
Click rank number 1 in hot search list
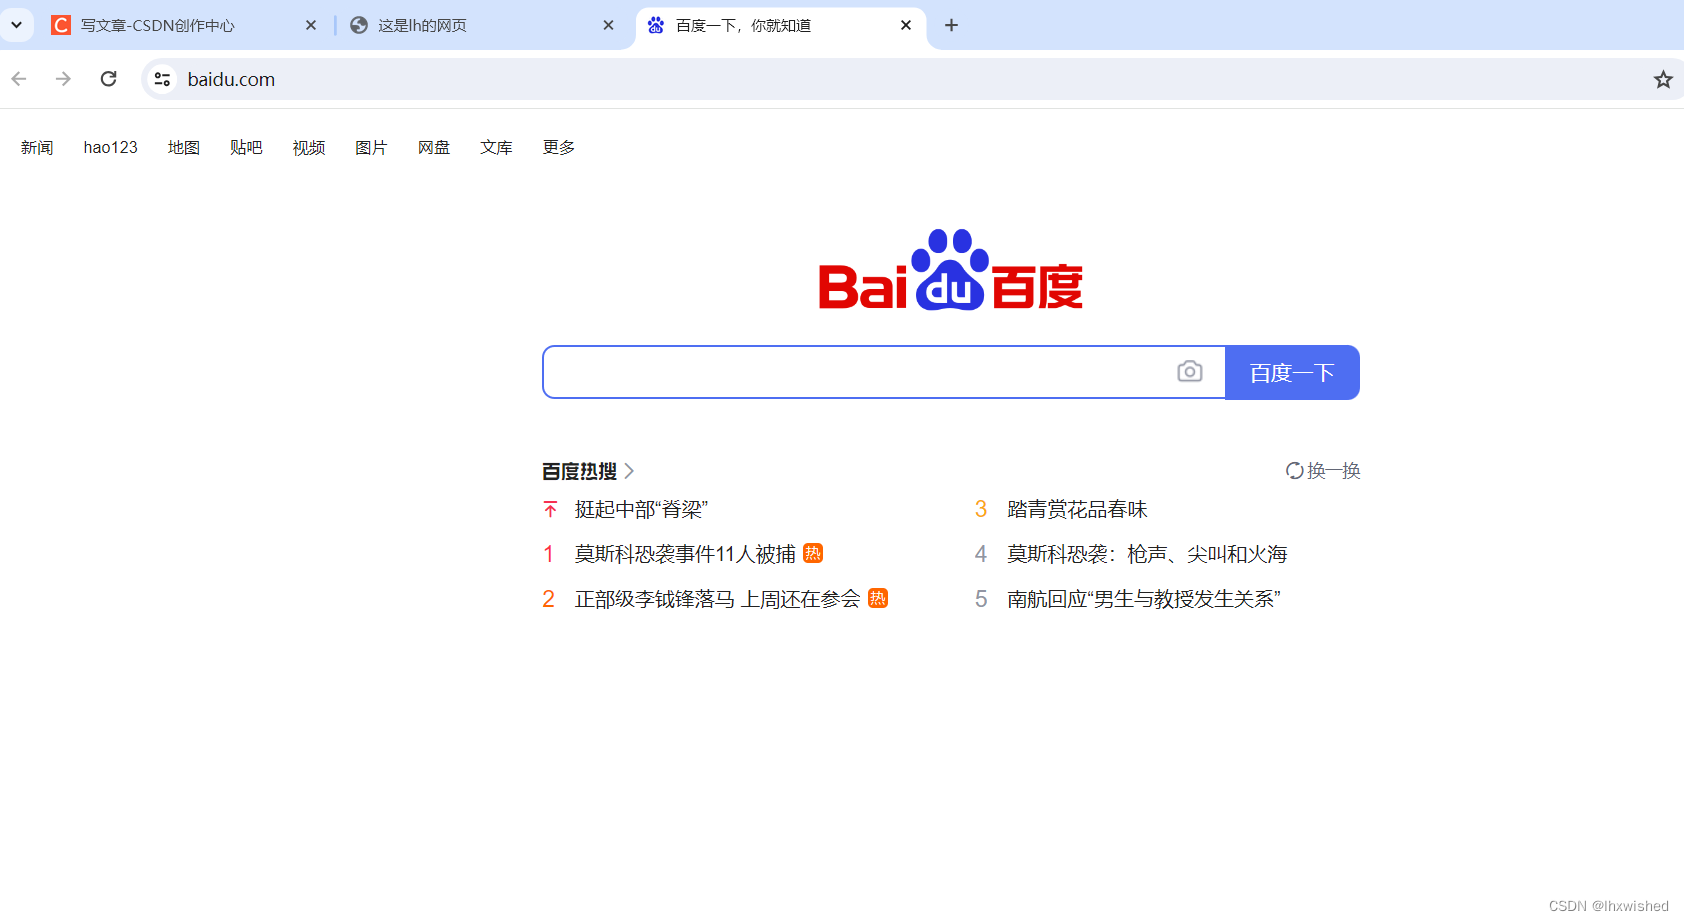tap(549, 554)
